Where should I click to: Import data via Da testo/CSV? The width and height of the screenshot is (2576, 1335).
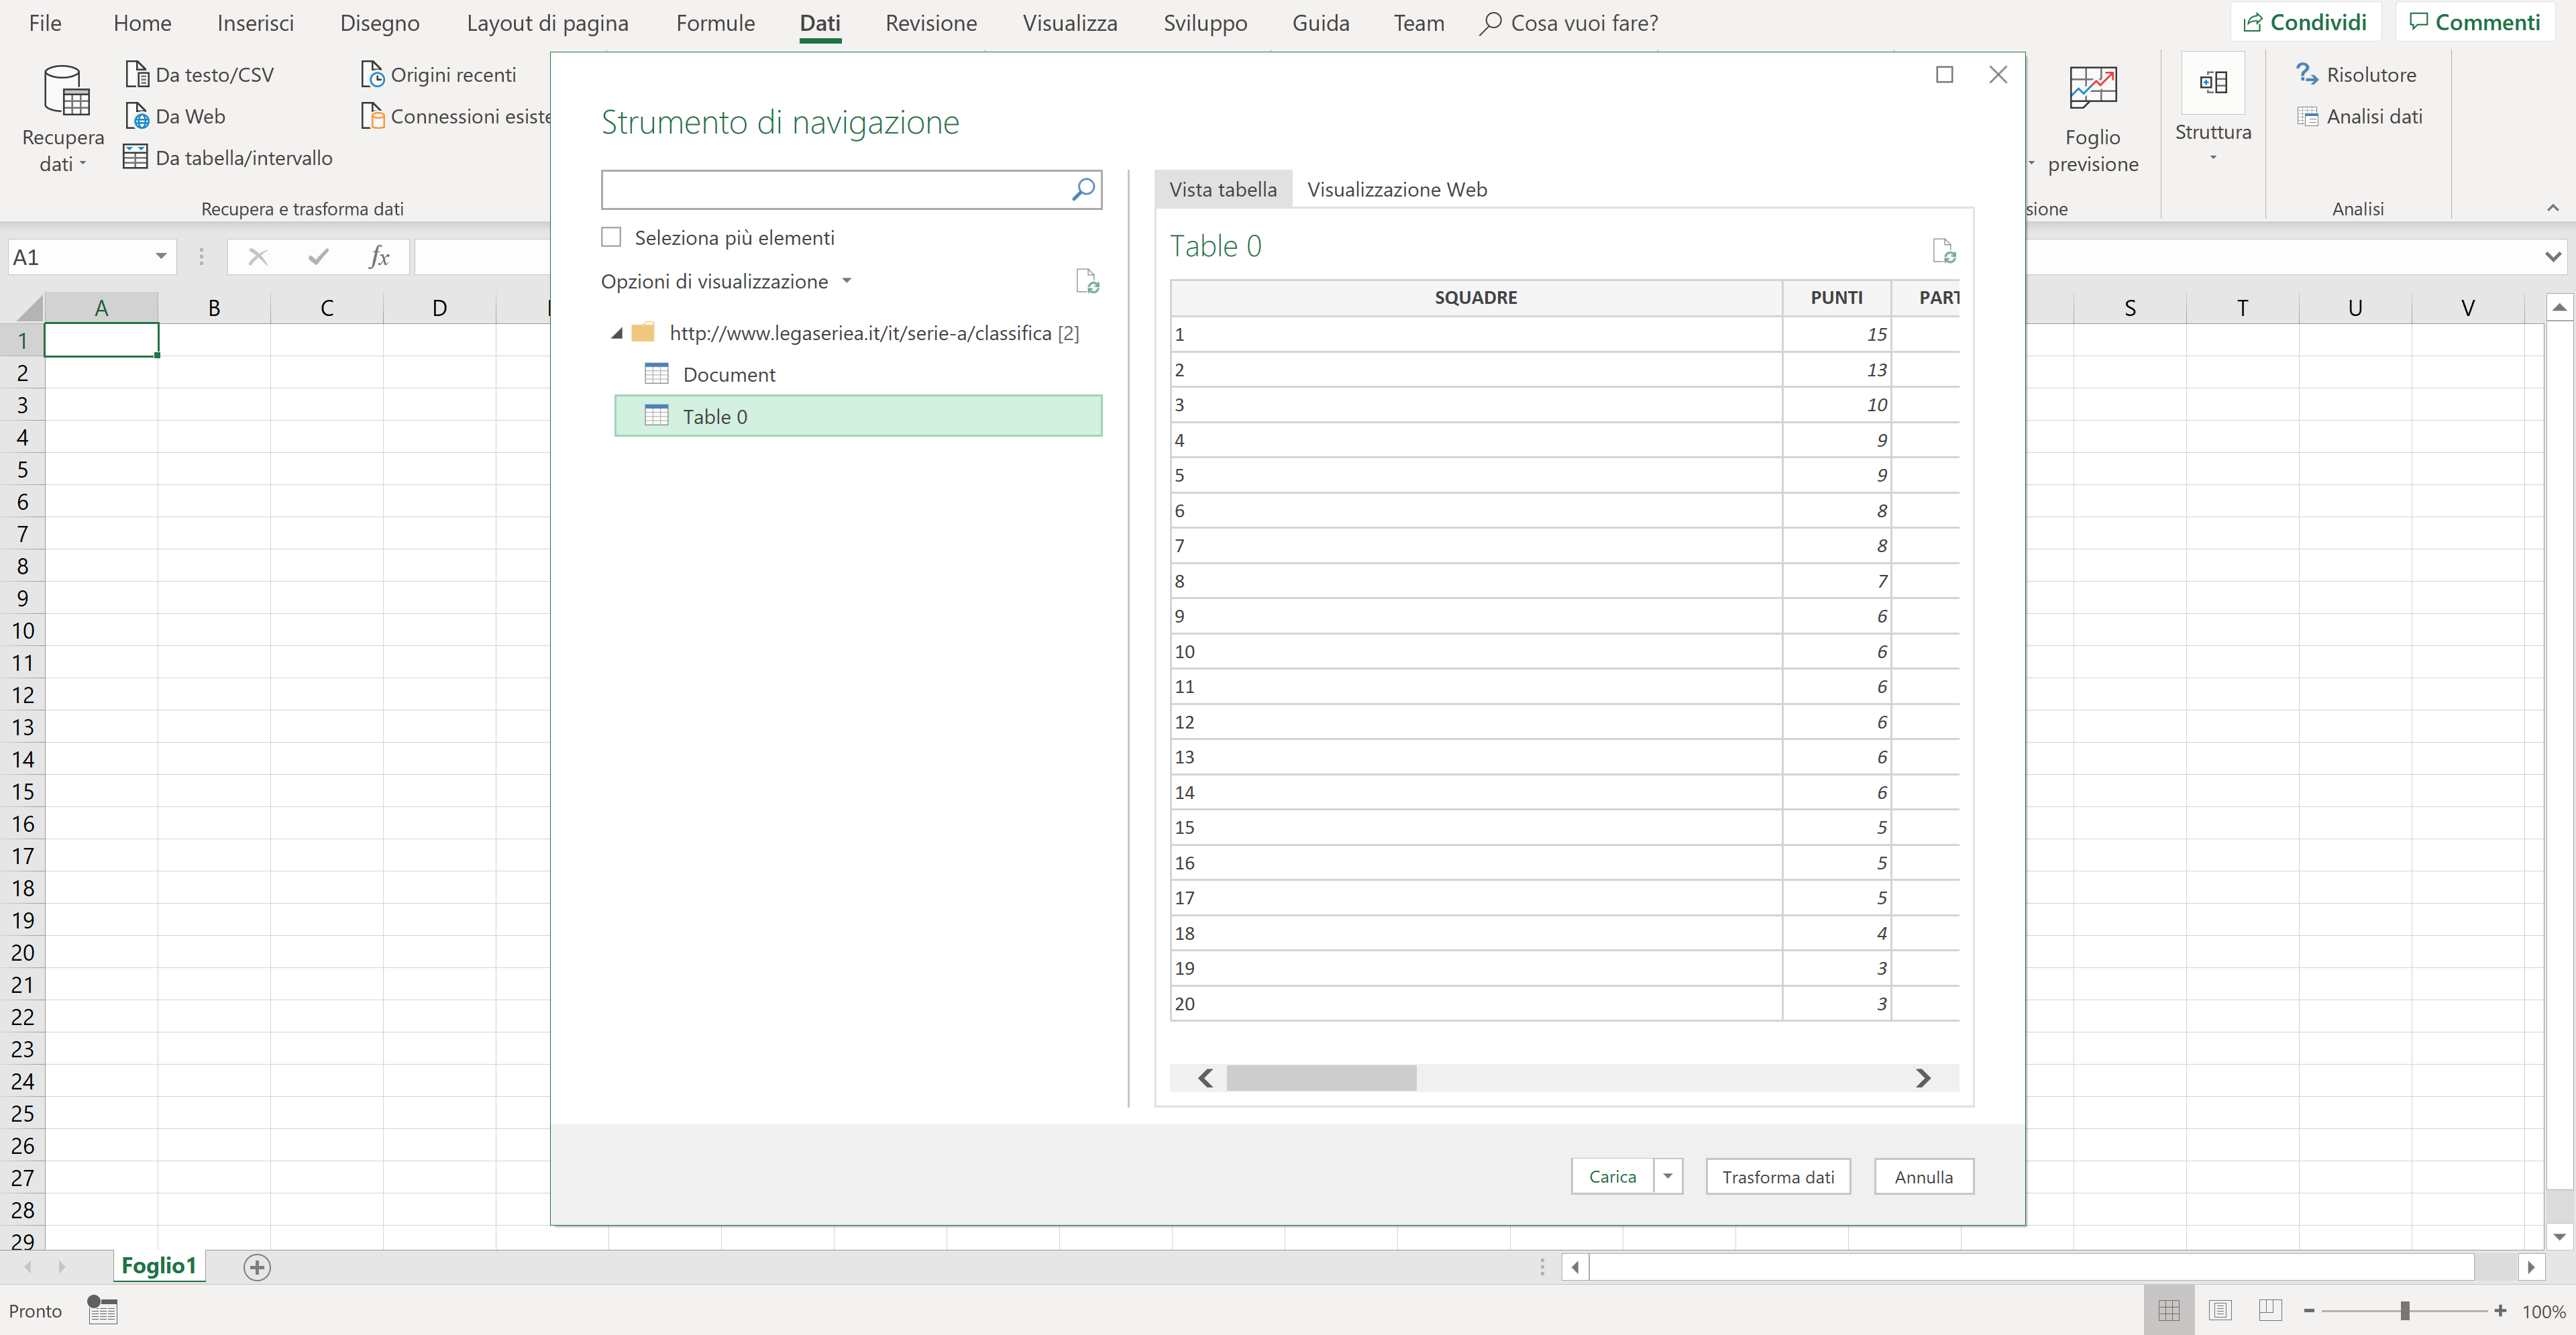pyautogui.click(x=199, y=74)
